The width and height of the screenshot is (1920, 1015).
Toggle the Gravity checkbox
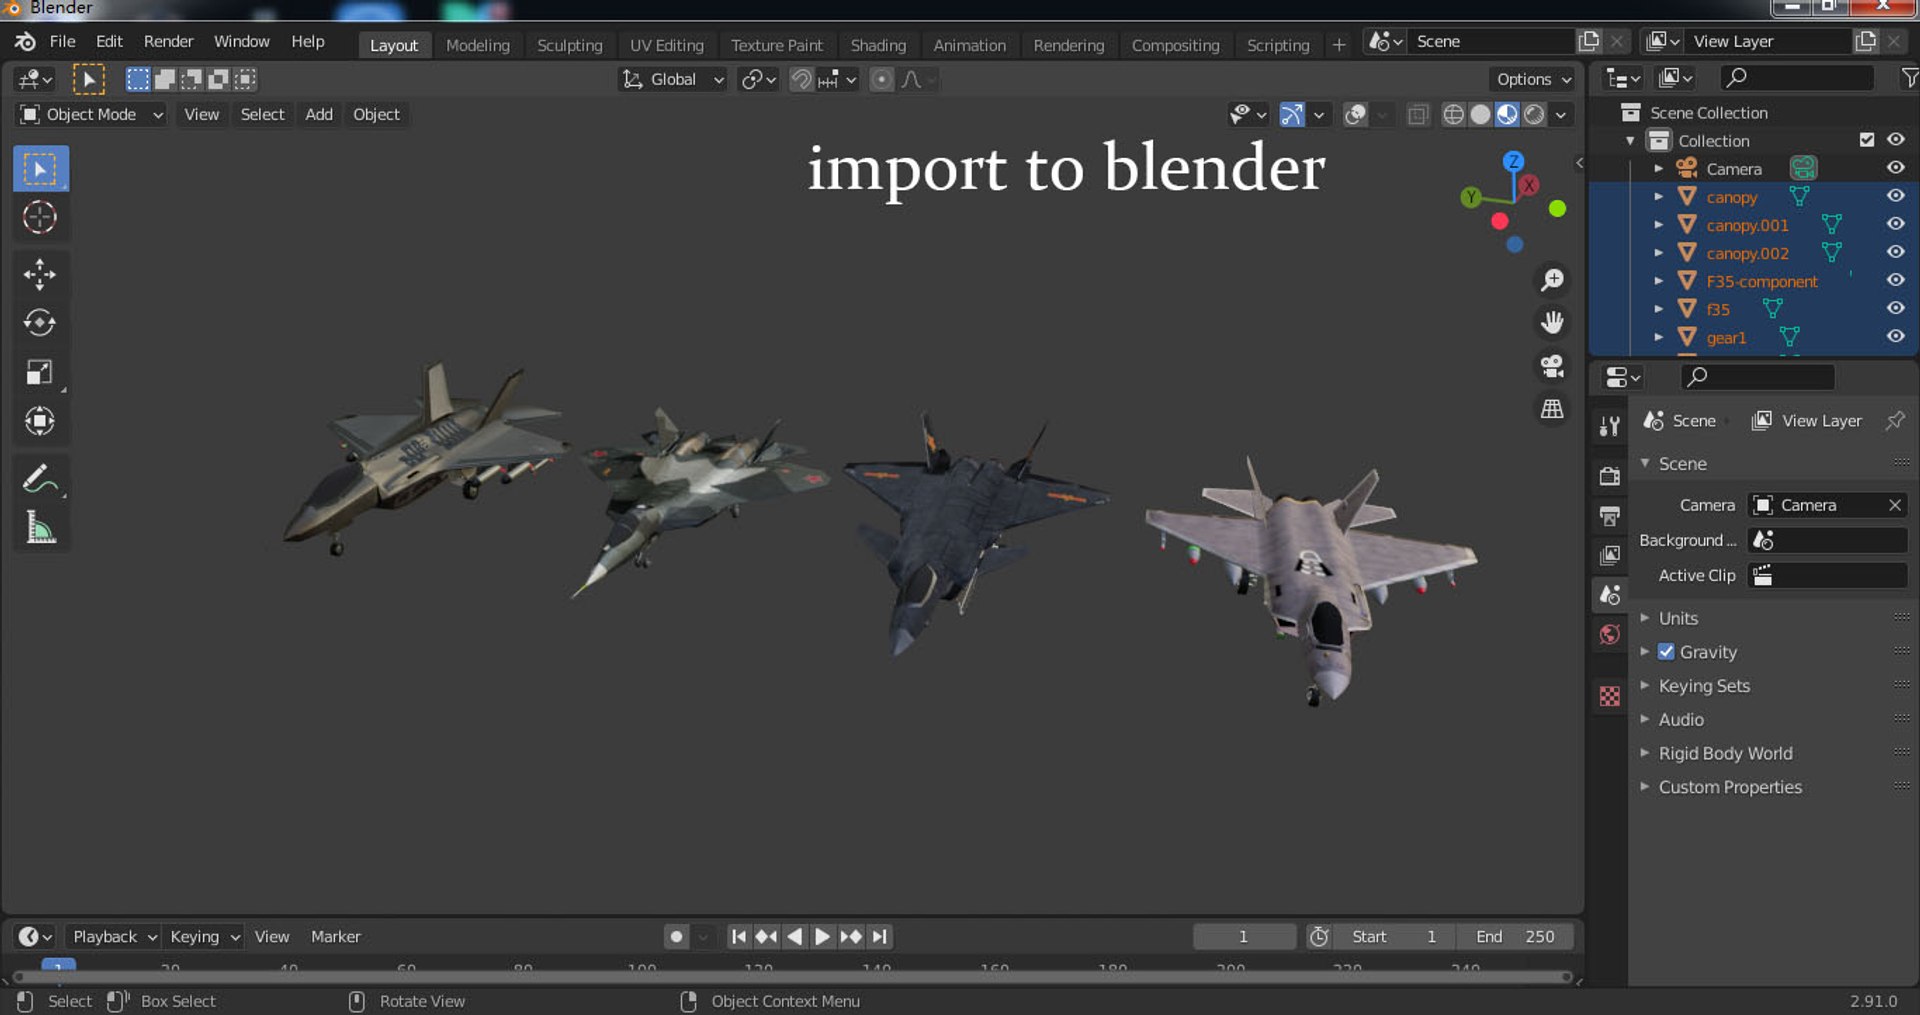1666,652
